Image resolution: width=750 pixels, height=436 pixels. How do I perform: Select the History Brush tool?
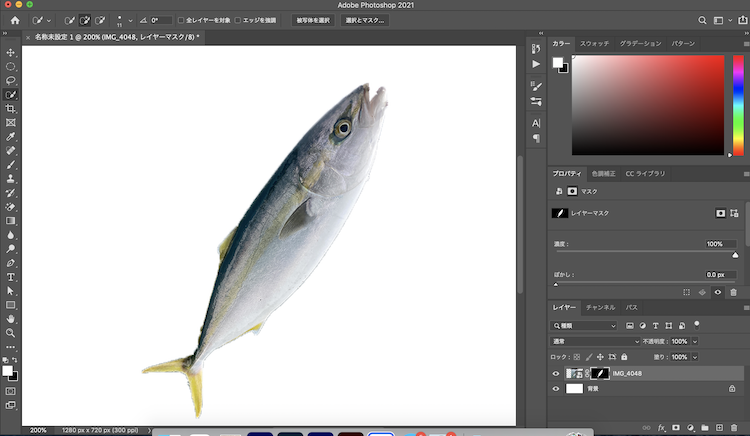tap(11, 193)
